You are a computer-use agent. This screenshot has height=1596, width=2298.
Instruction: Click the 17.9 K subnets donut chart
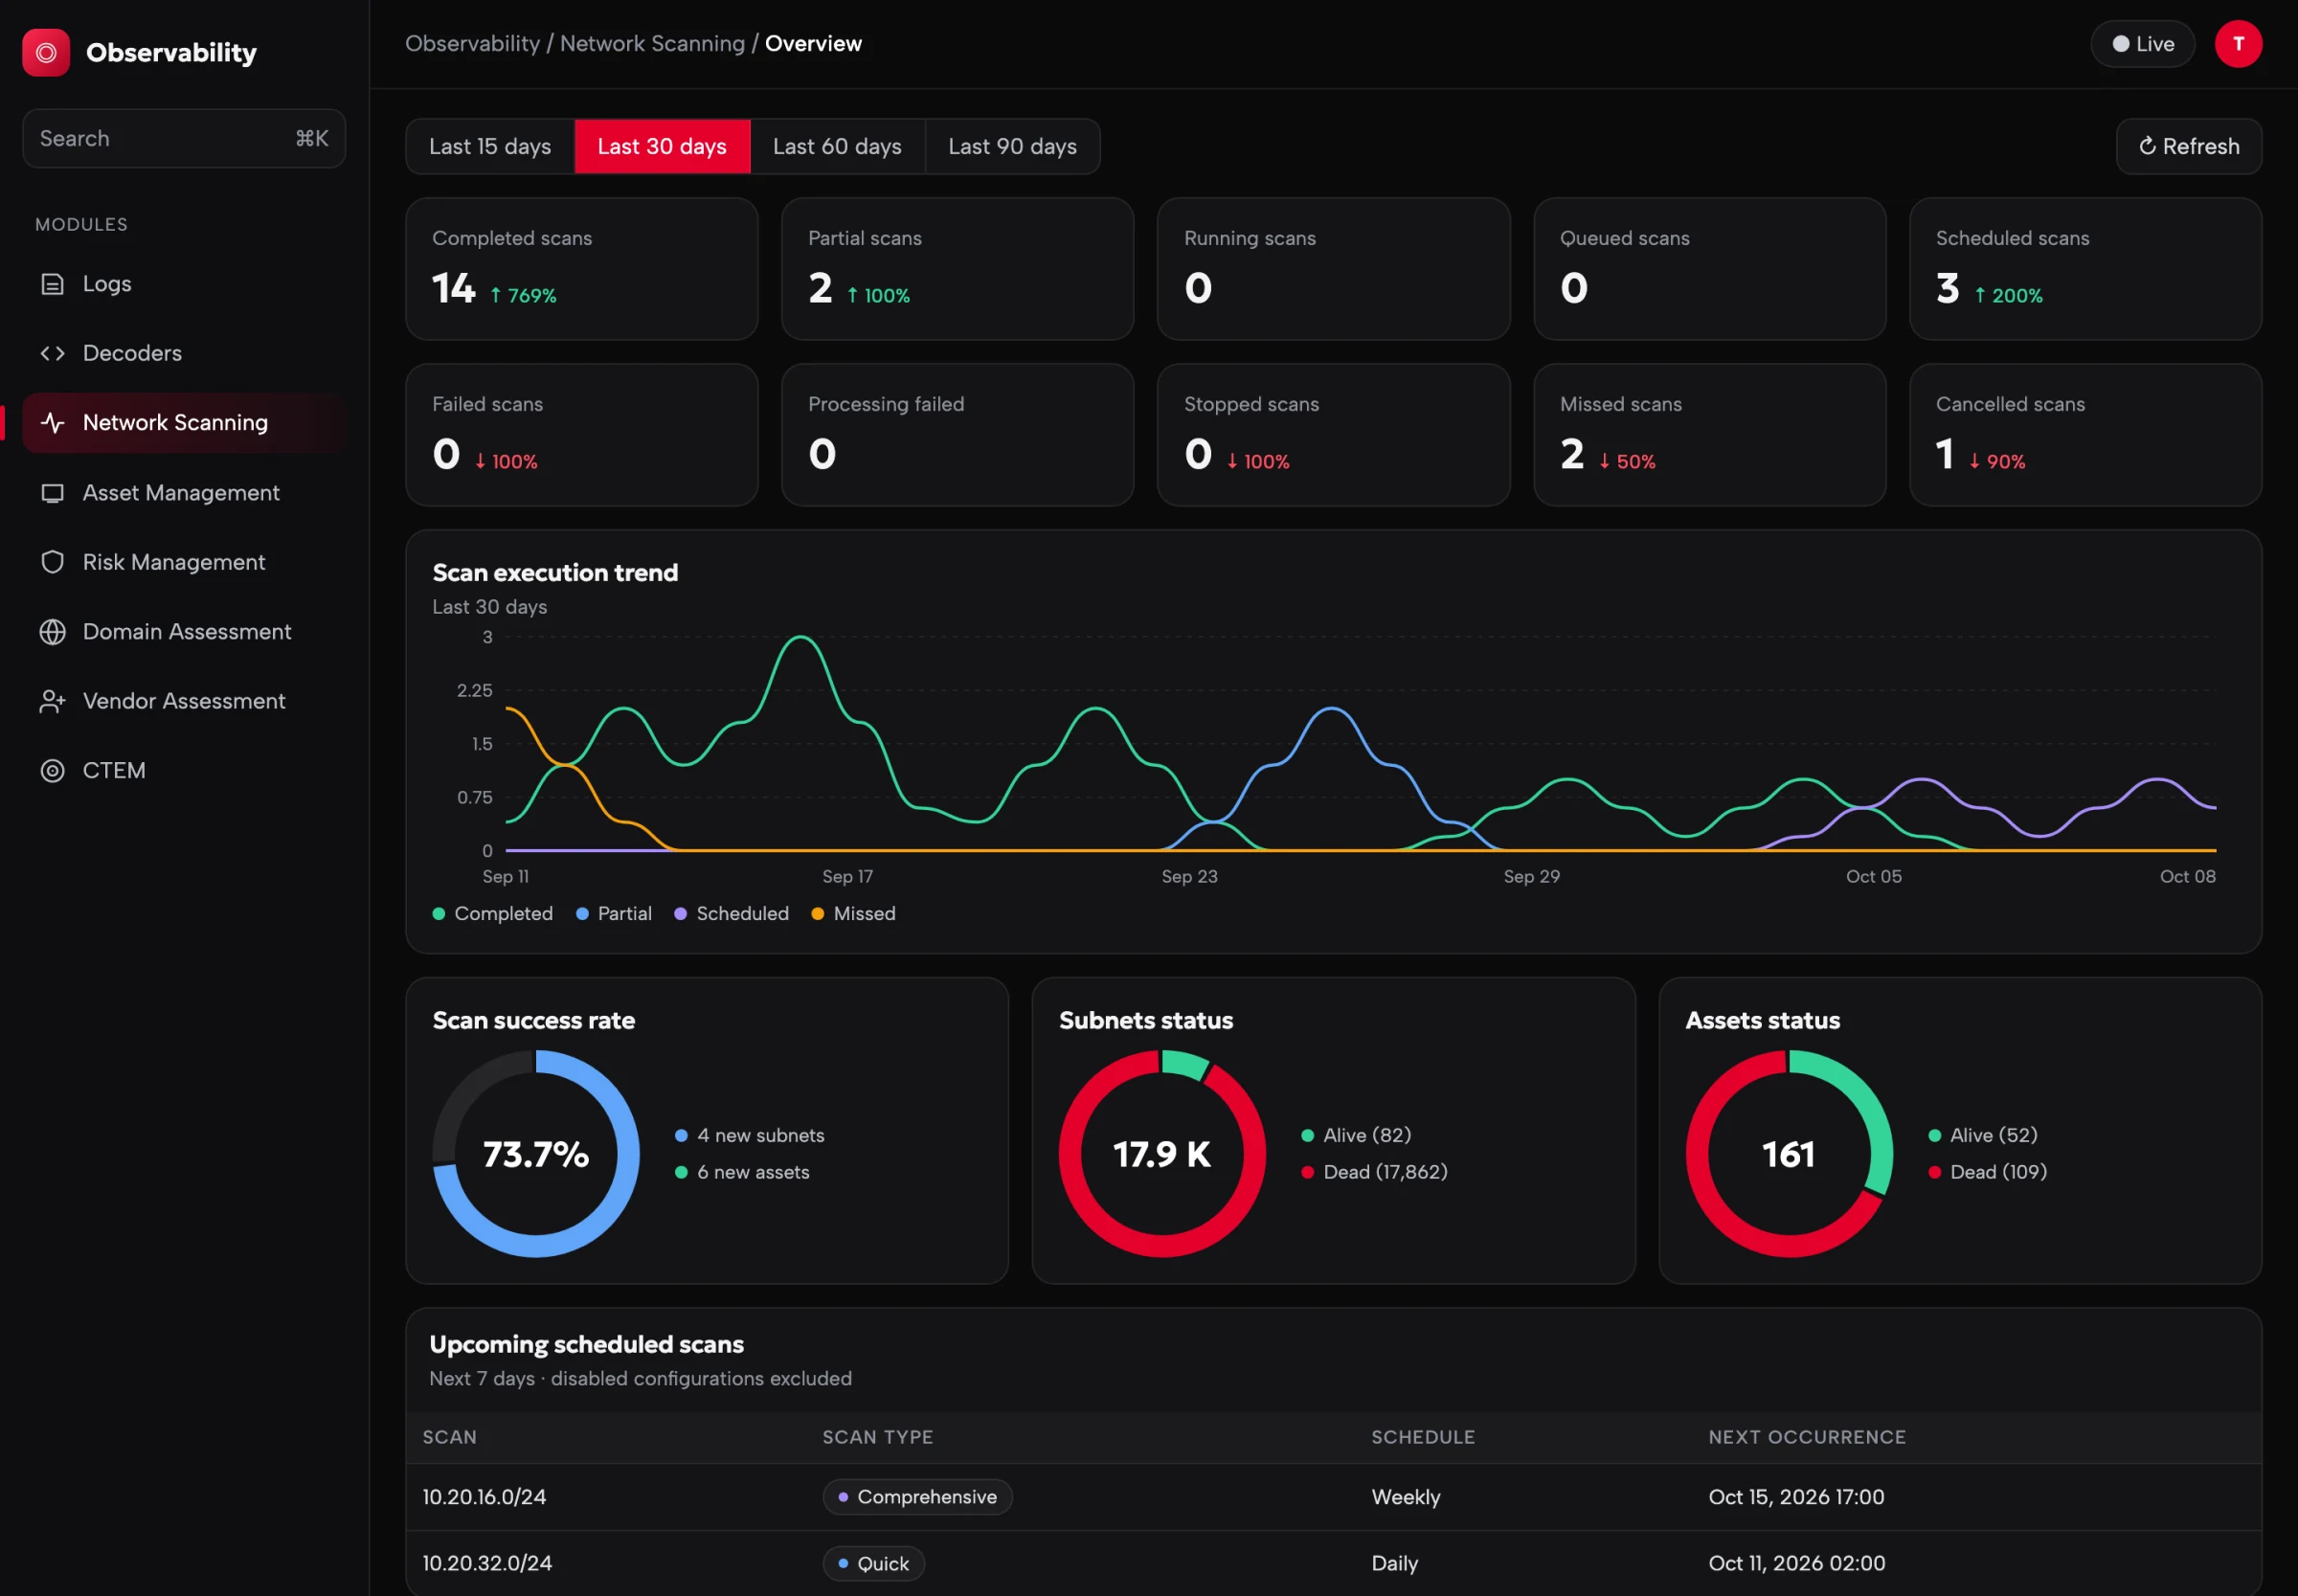(1162, 1154)
